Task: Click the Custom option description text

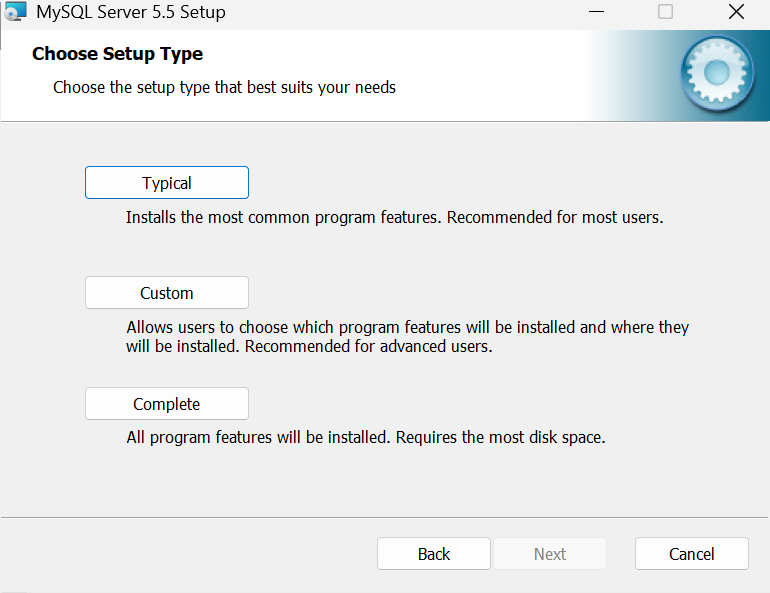Action: [x=407, y=337]
